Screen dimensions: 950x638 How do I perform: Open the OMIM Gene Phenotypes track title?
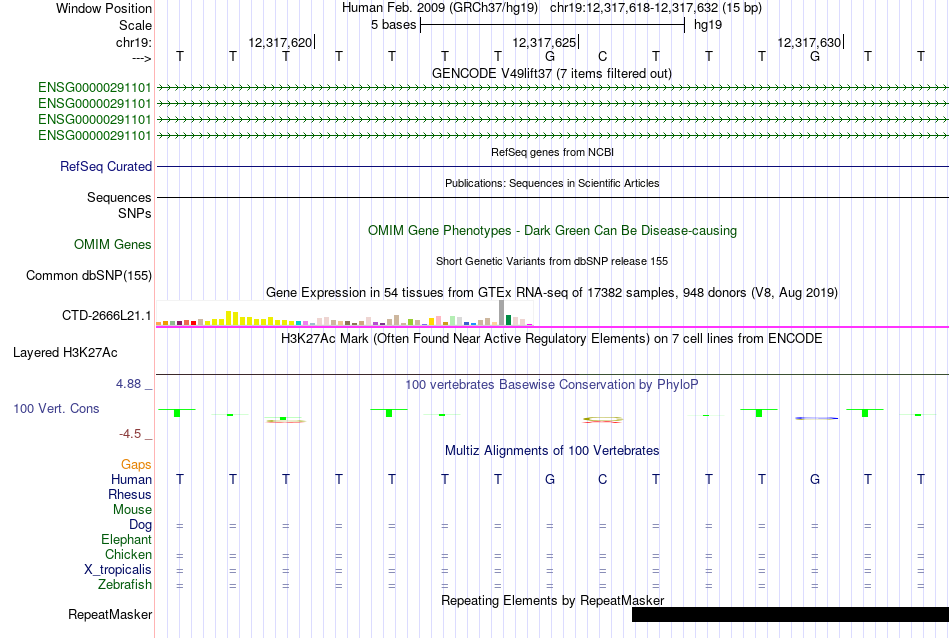[x=552, y=230]
